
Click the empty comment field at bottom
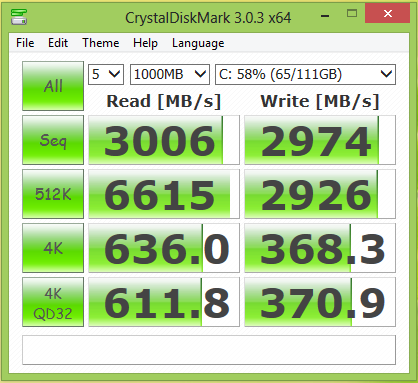(209, 350)
